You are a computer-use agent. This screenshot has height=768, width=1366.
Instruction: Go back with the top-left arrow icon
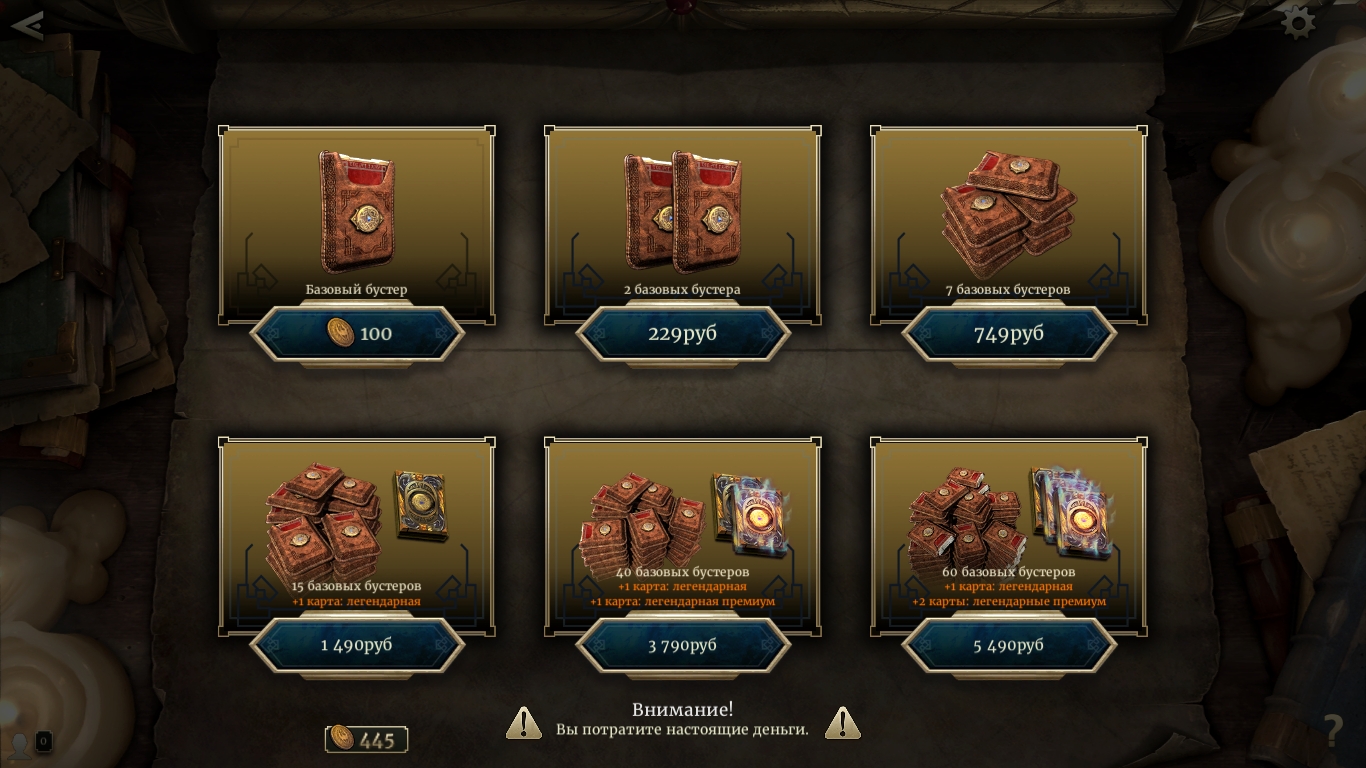[x=27, y=25]
